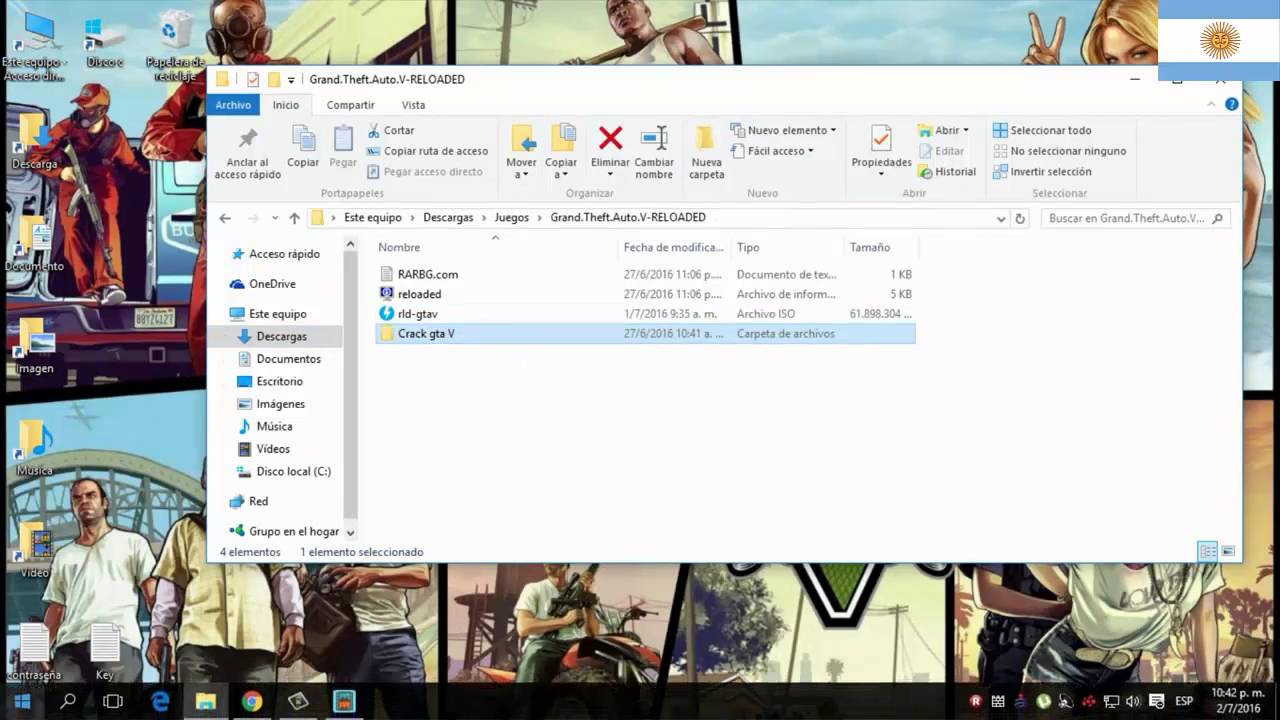Click Nueva carpeta icon
This screenshot has width=1280, height=720.
pyautogui.click(x=706, y=138)
